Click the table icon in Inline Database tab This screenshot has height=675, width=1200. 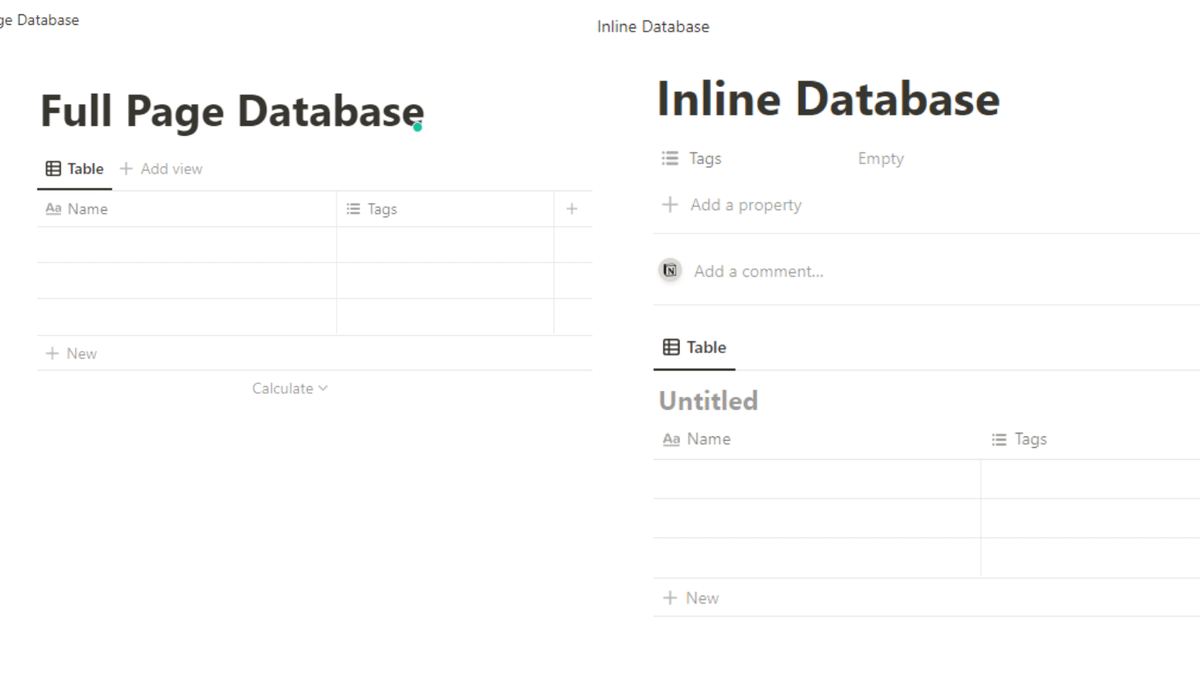click(x=672, y=347)
